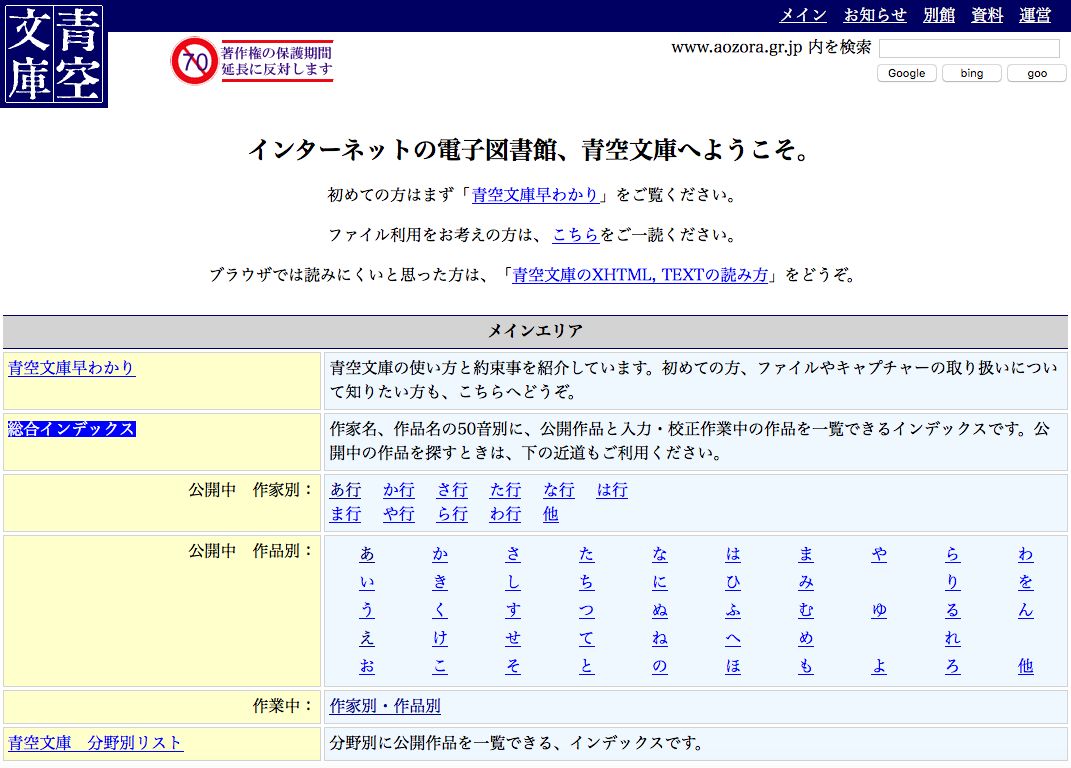Open works starting with つ
This screenshot has width=1071, height=768.
pyautogui.click(x=587, y=610)
